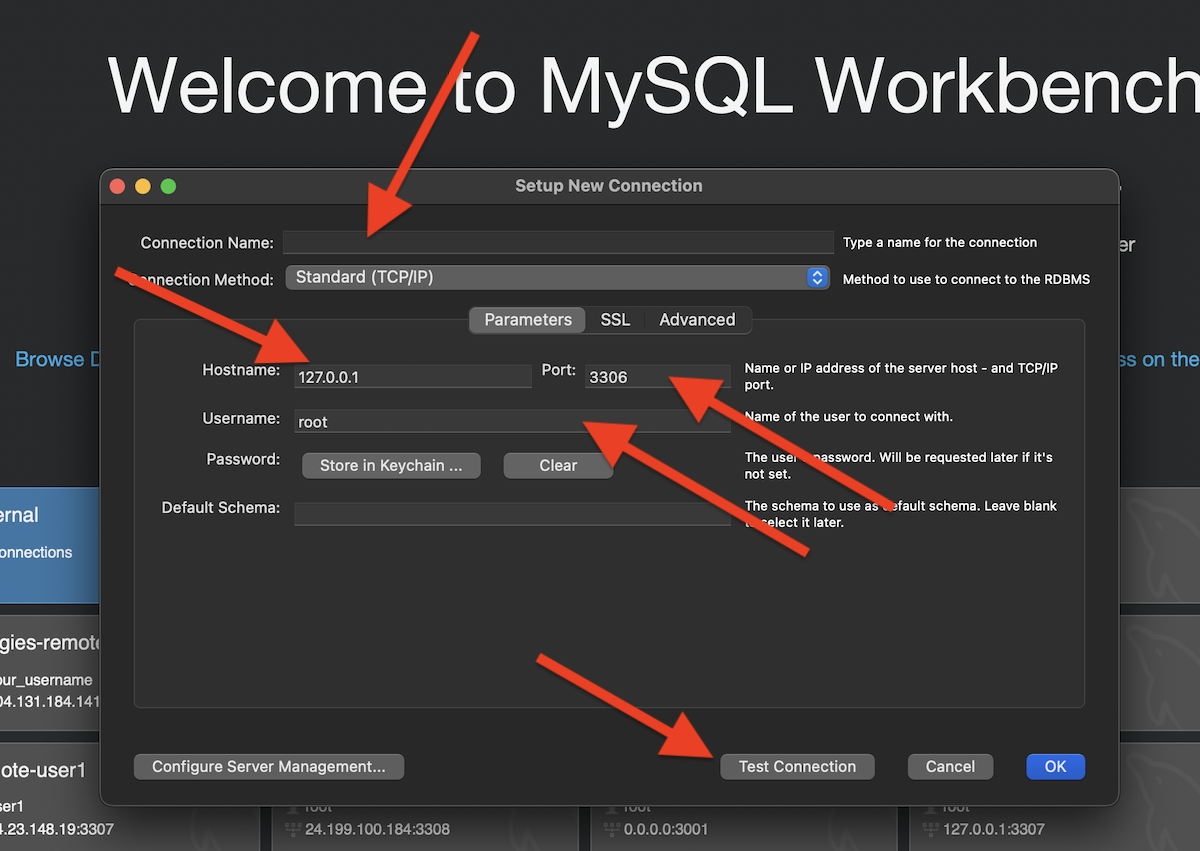
Task: Click the "Password:" label
Action: (243, 459)
